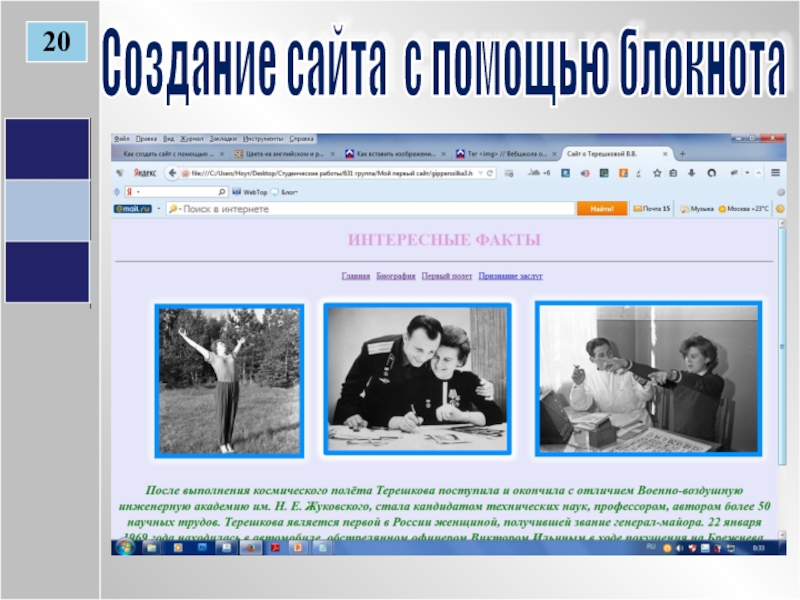Switch to Firefox on the taskbar
Screen dimensions: 800x600
(x=251, y=548)
